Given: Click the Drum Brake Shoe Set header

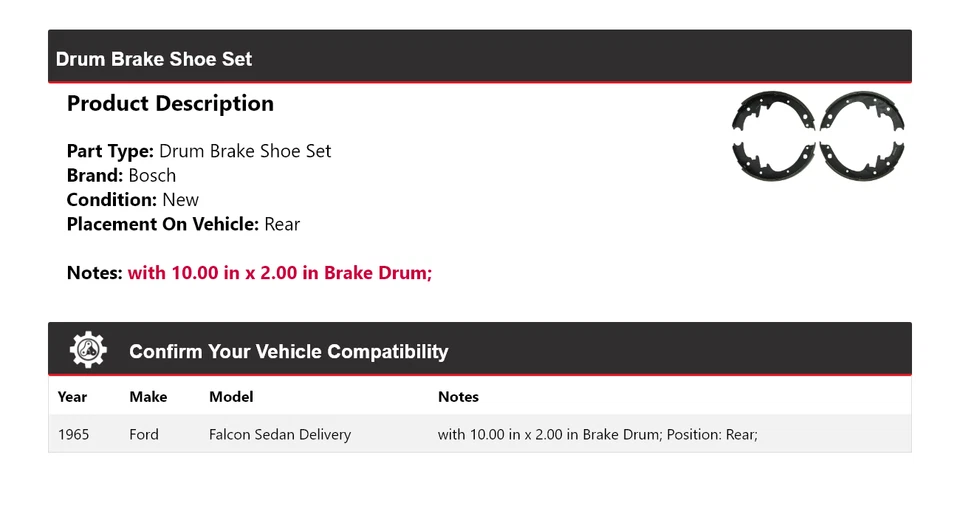Looking at the screenshot, I should [154, 59].
